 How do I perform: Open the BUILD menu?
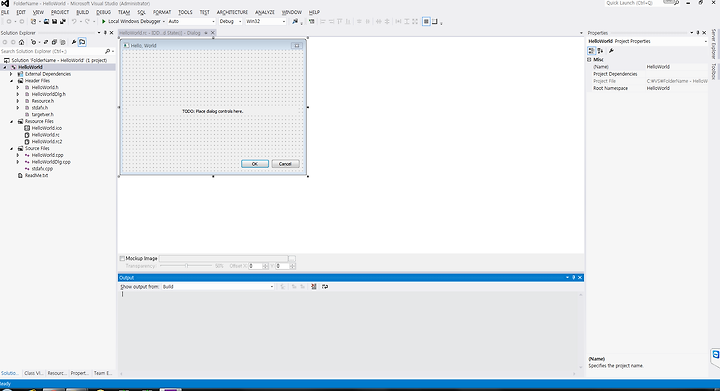coord(83,12)
